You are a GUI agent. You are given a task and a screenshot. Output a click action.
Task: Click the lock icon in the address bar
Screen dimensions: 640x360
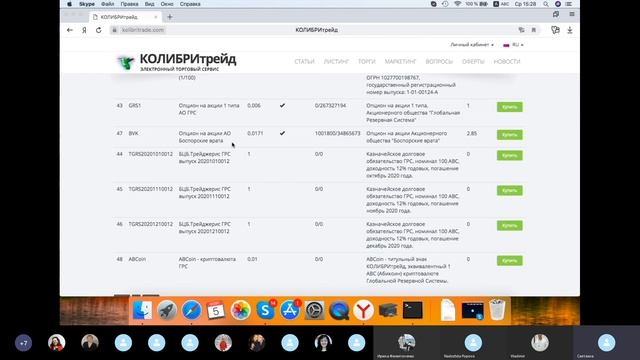click(115, 30)
